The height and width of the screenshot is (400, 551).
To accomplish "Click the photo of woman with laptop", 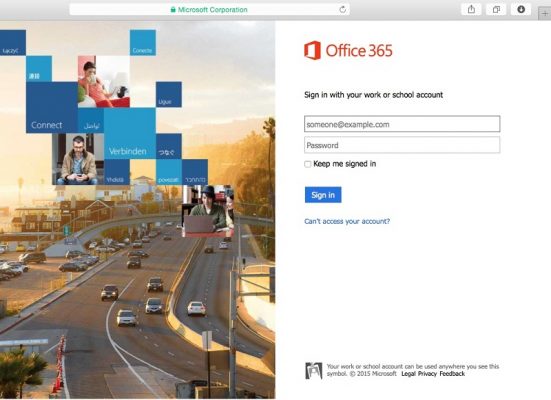I will [x=208, y=211].
